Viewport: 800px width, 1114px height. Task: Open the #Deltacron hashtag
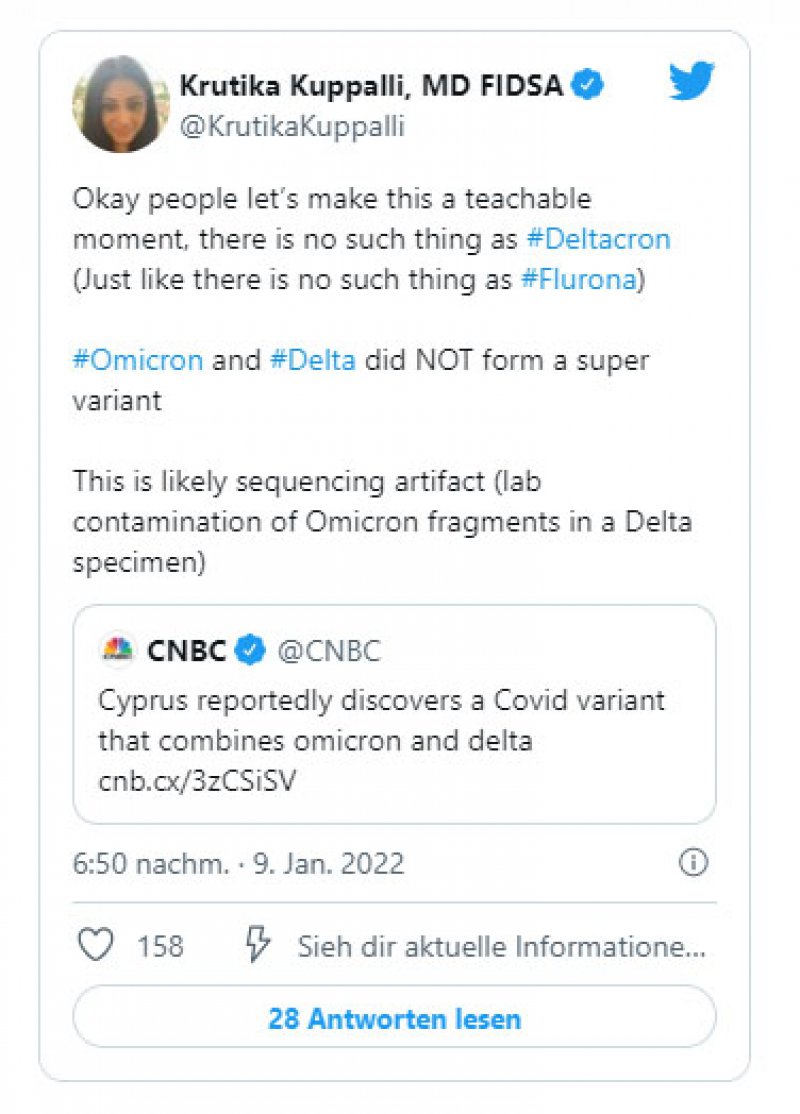[x=597, y=239]
